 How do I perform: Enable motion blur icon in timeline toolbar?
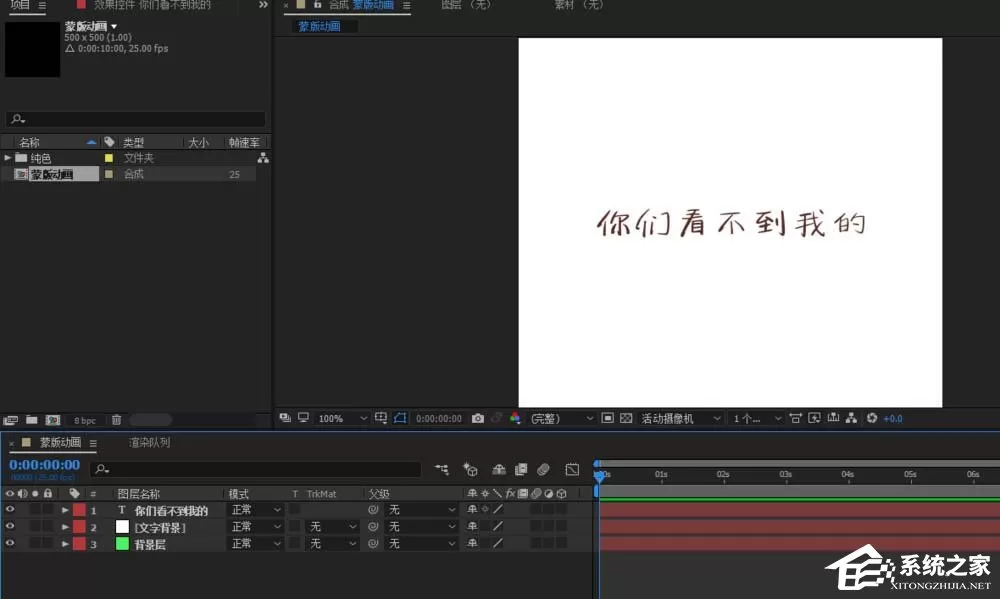tap(543, 470)
